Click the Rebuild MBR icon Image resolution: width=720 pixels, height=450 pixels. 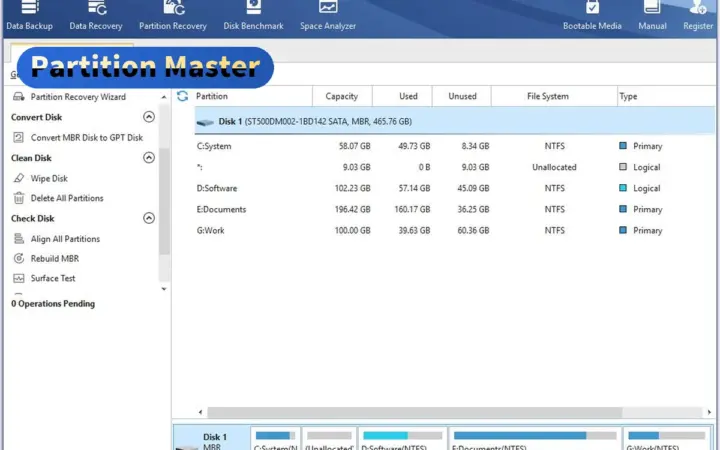19,259
